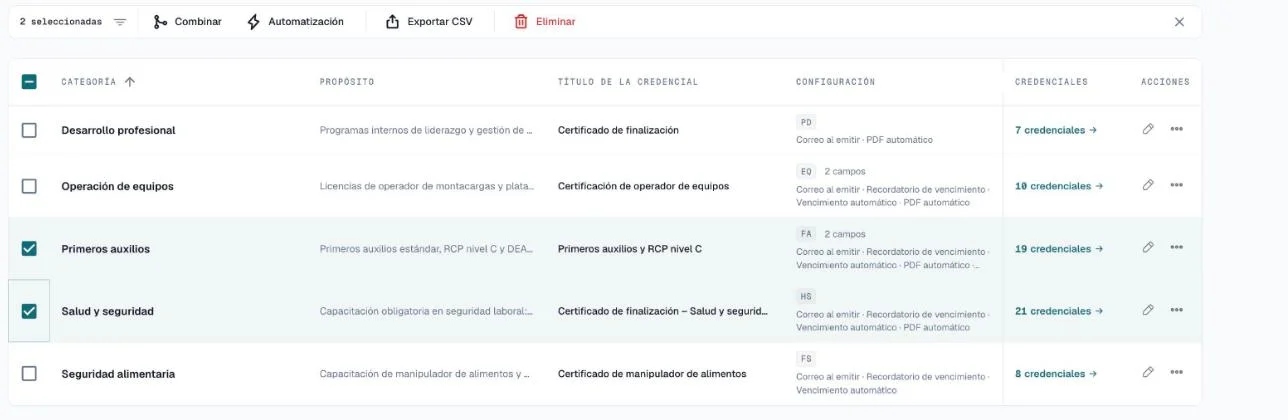1288x420 pixels.
Task: Open more actions for Salud y seguridad
Action: point(1176,310)
